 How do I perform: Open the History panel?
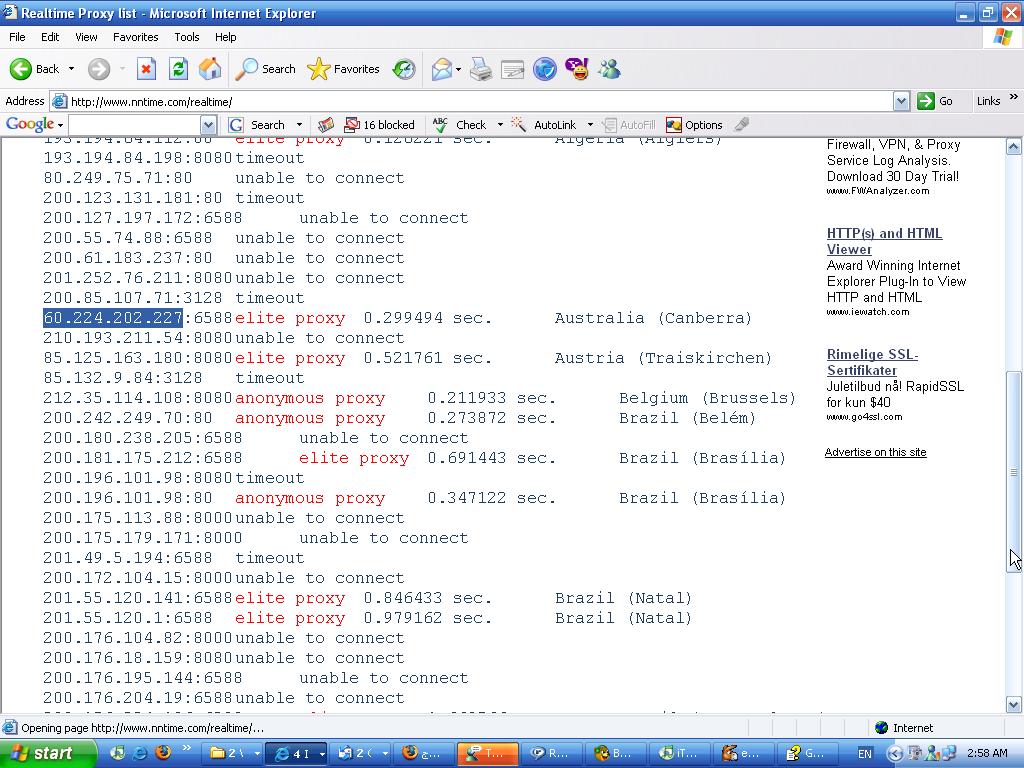404,69
